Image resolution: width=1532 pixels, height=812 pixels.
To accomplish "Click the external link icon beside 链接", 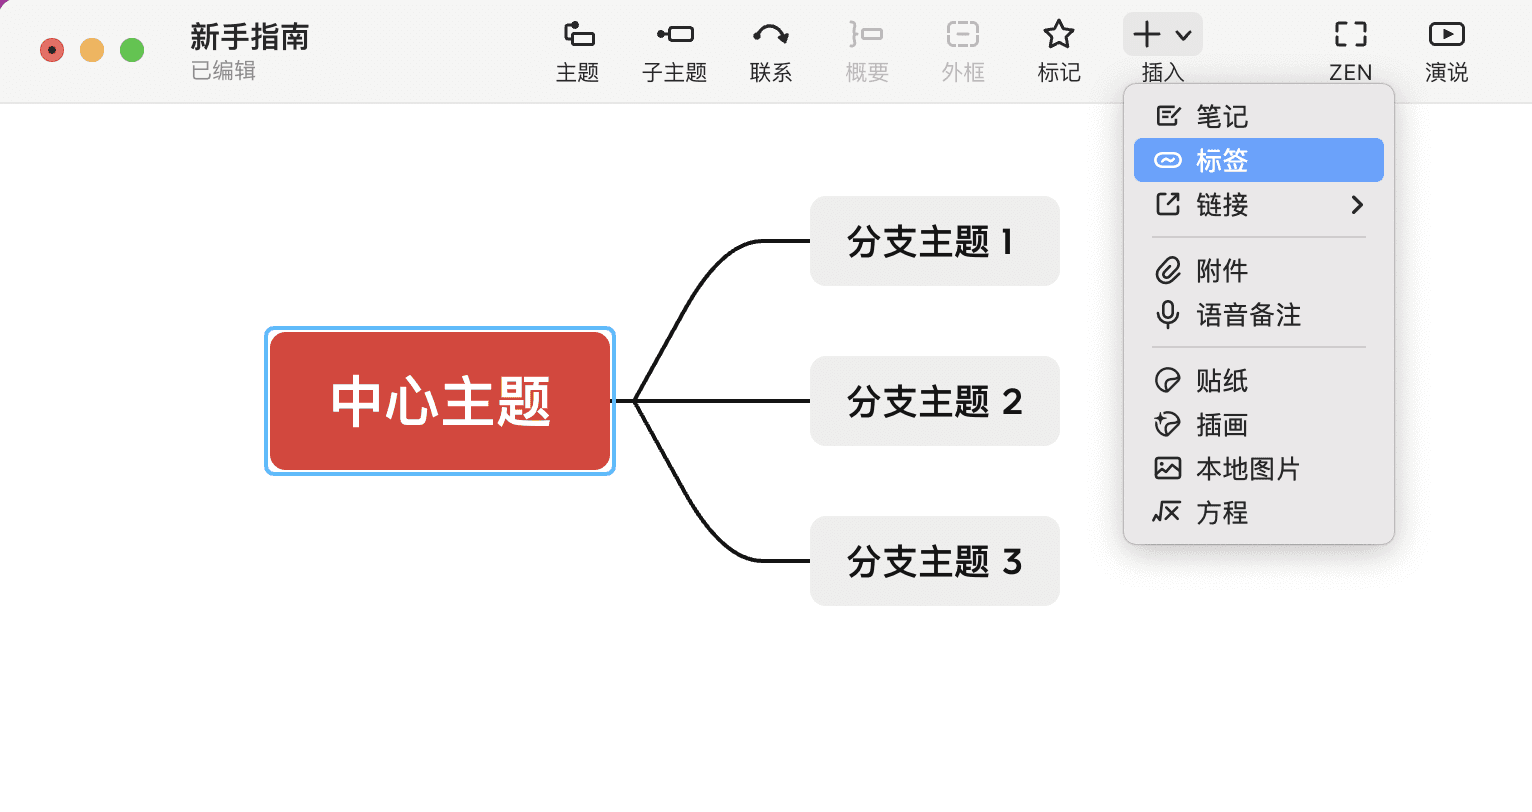I will tap(1168, 204).
